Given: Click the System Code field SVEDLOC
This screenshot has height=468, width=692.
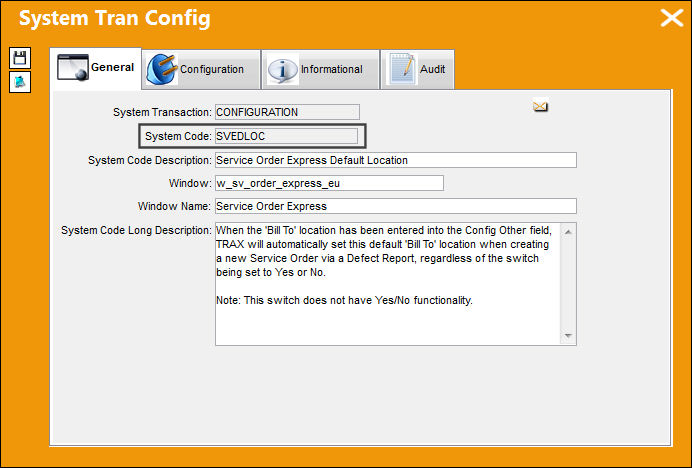Looking at the screenshot, I should [286, 136].
